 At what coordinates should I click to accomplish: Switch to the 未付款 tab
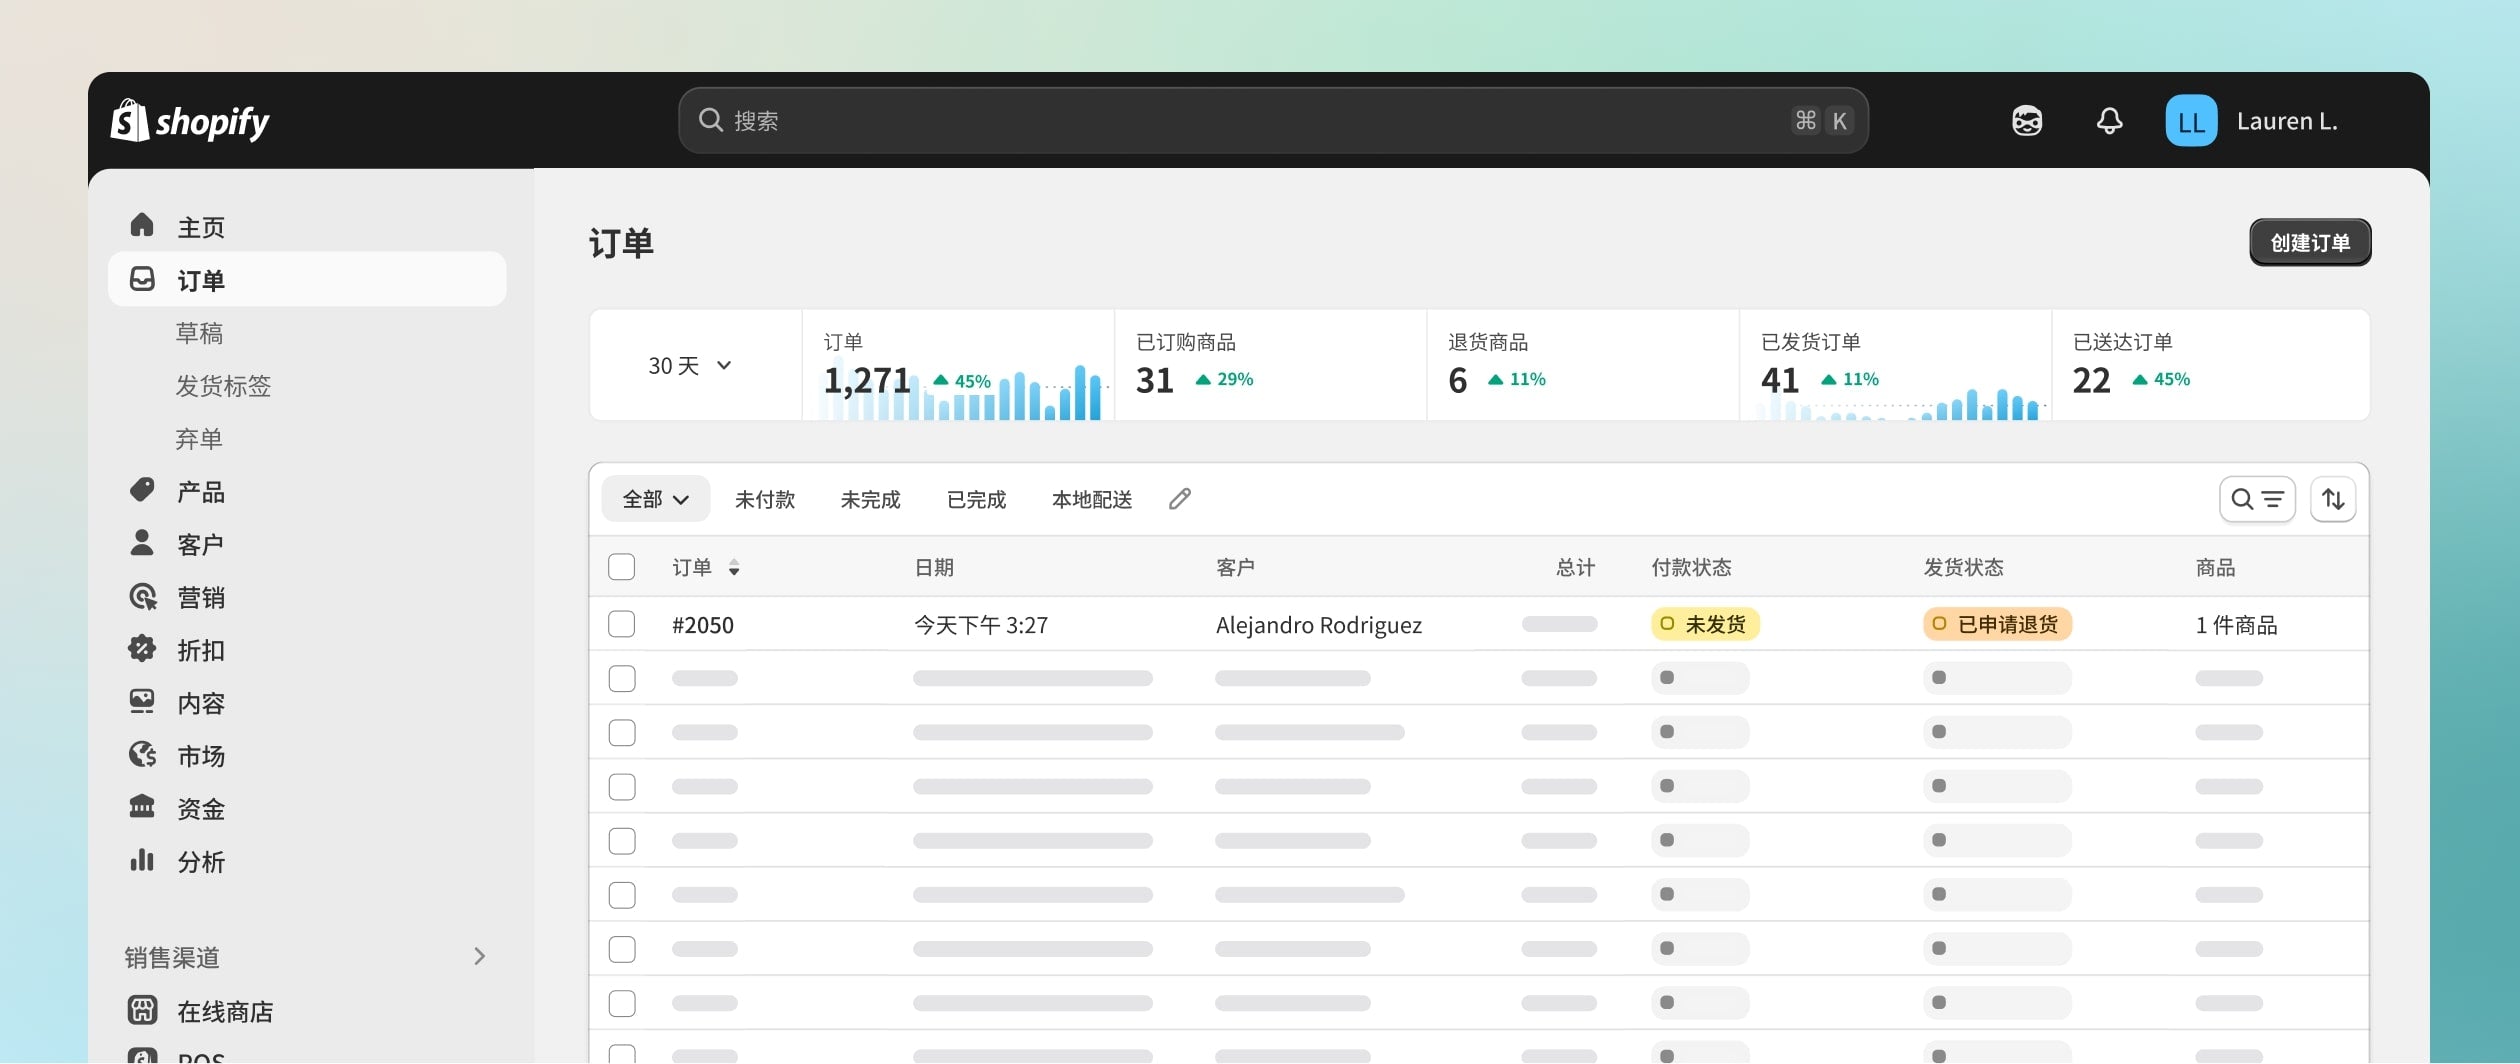(765, 499)
